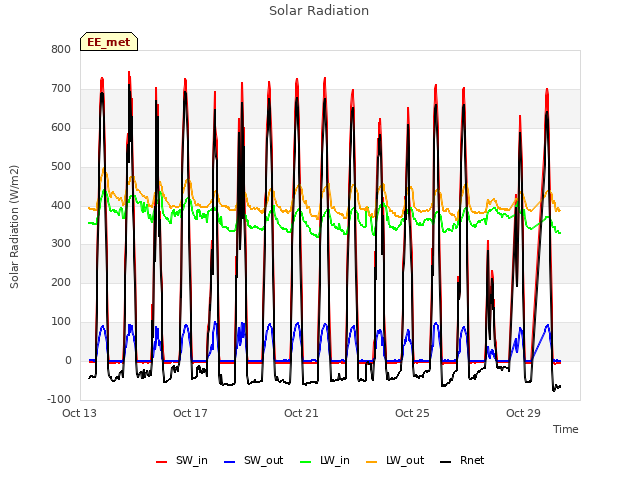Click the Solar Radiation chart title
Image resolution: width=640 pixels, height=480 pixels.
tap(319, 11)
